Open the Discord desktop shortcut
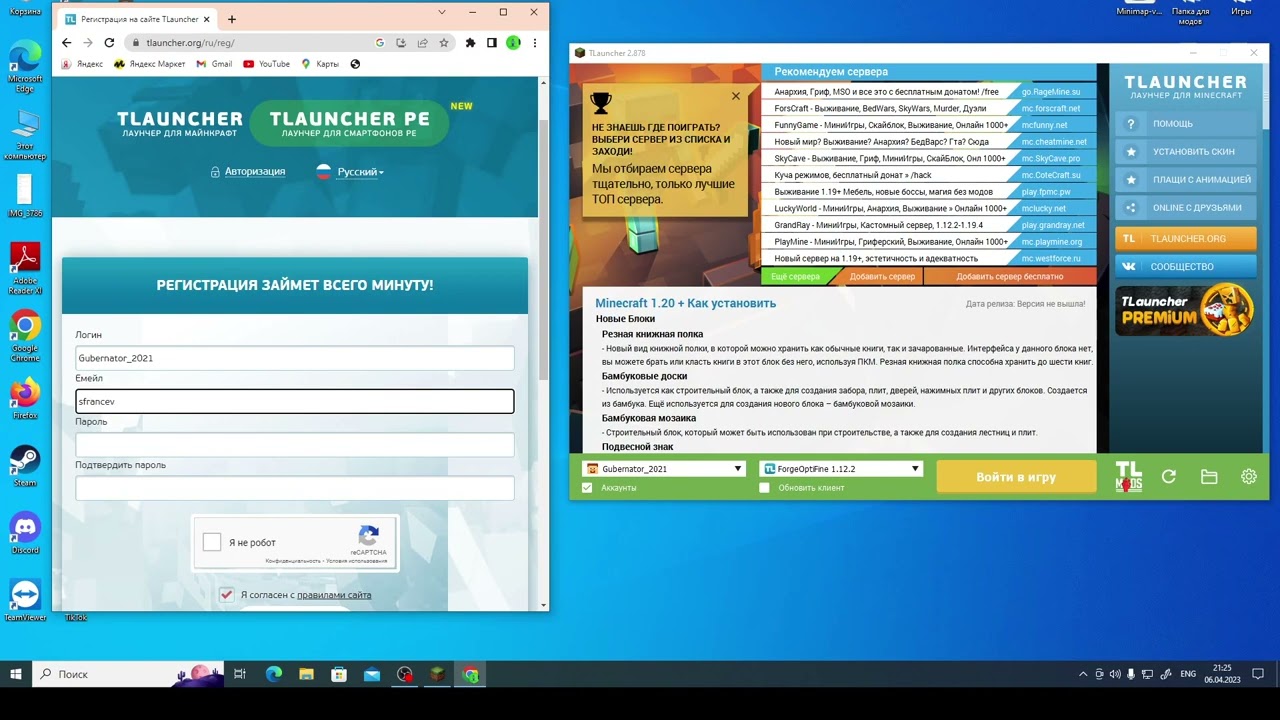The height and width of the screenshot is (720, 1280). pos(25,532)
